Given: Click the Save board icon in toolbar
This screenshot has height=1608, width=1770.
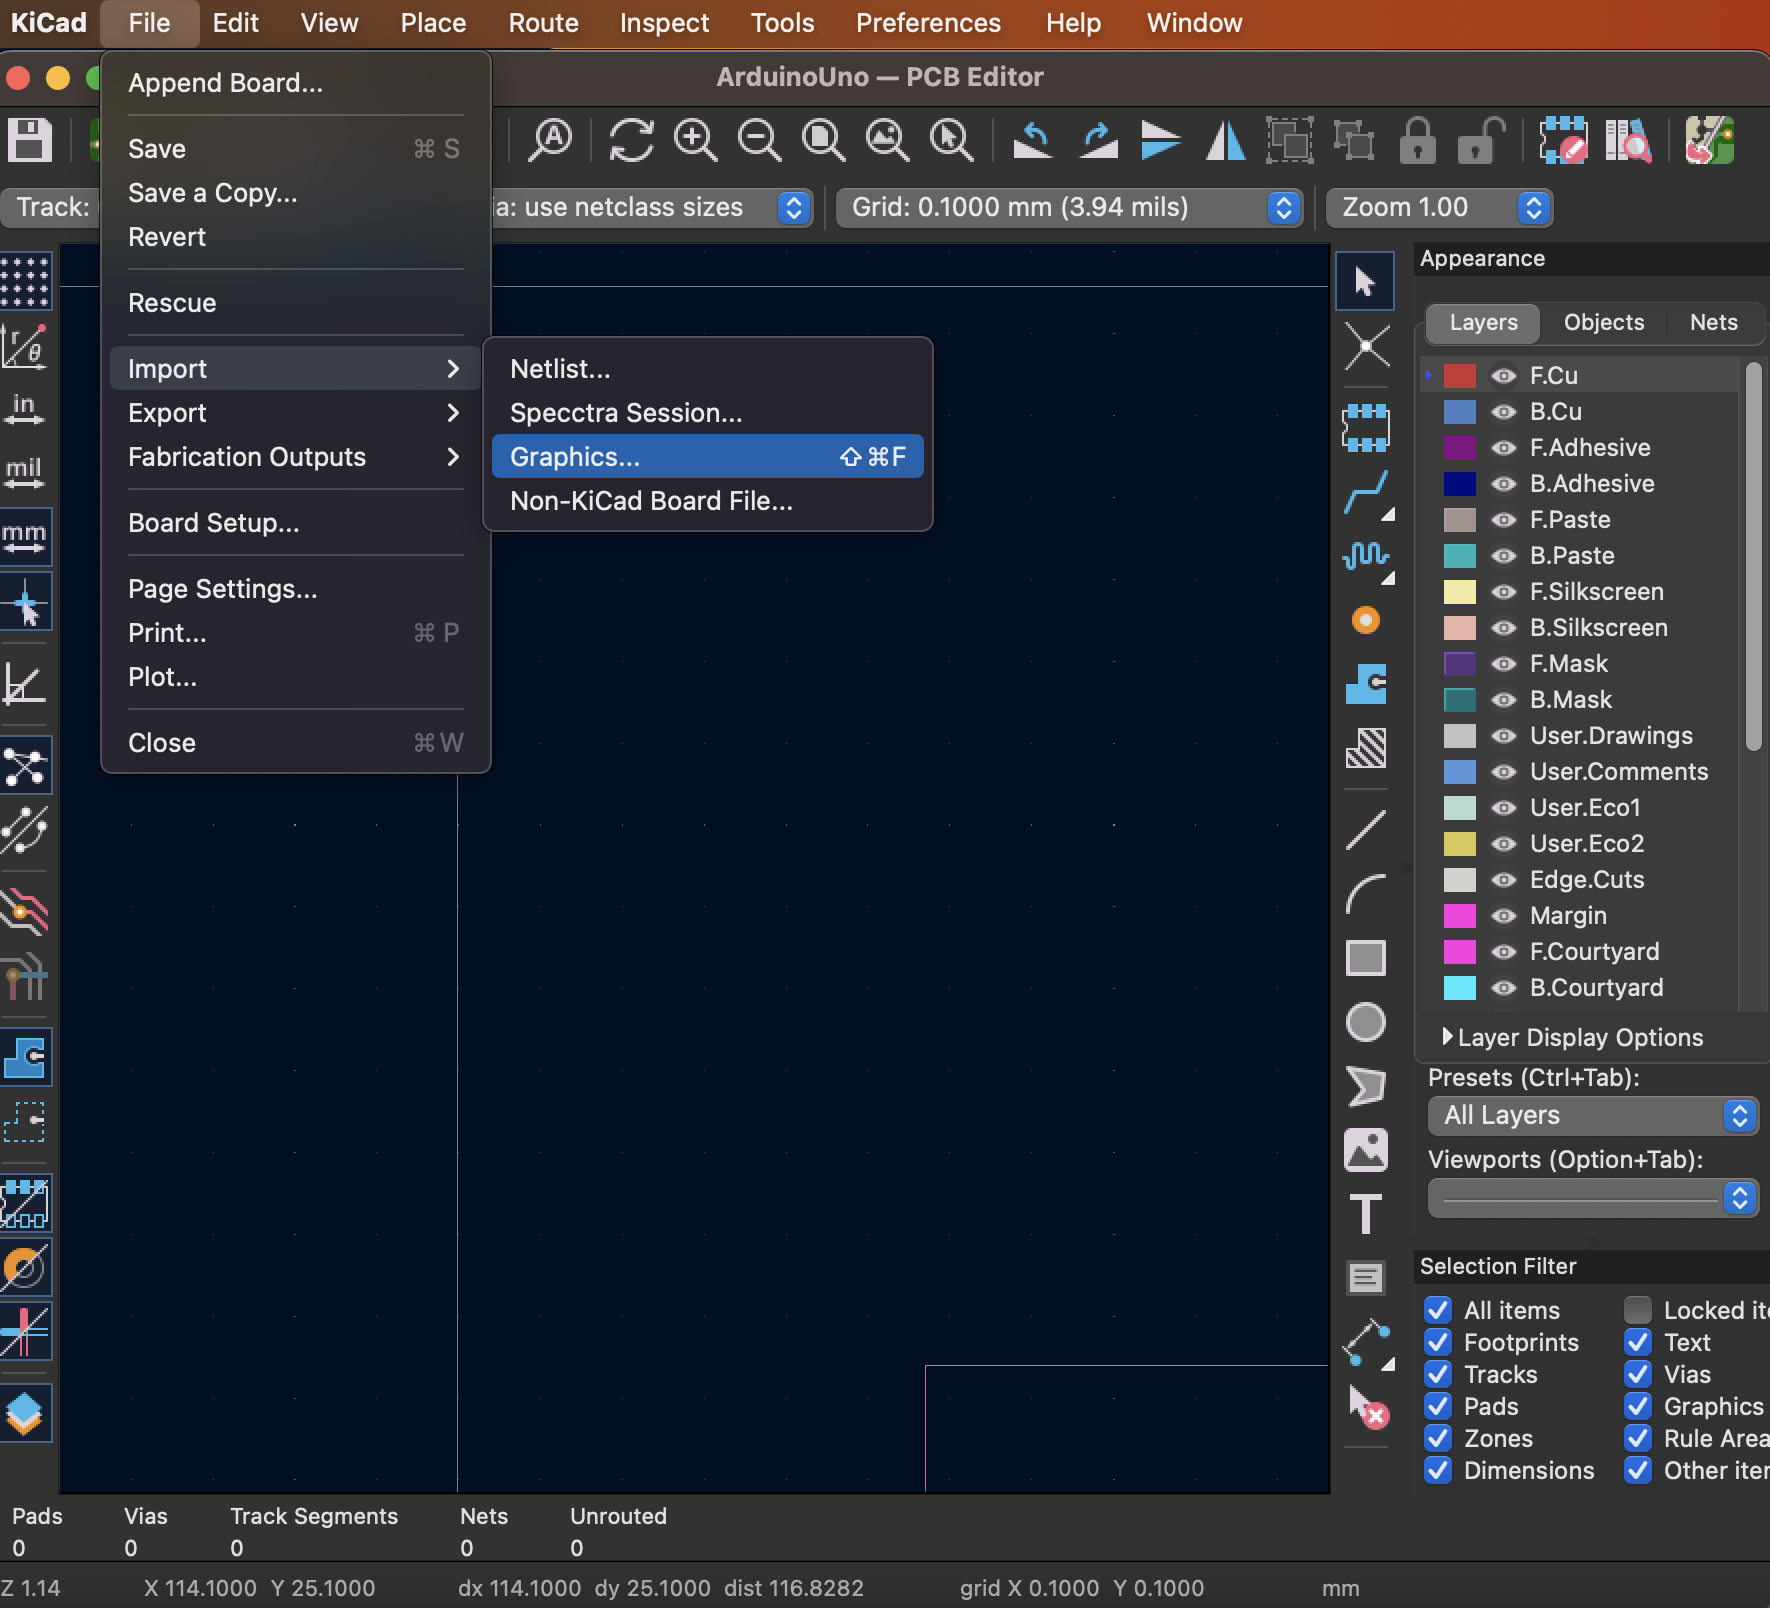Looking at the screenshot, I should [30, 140].
